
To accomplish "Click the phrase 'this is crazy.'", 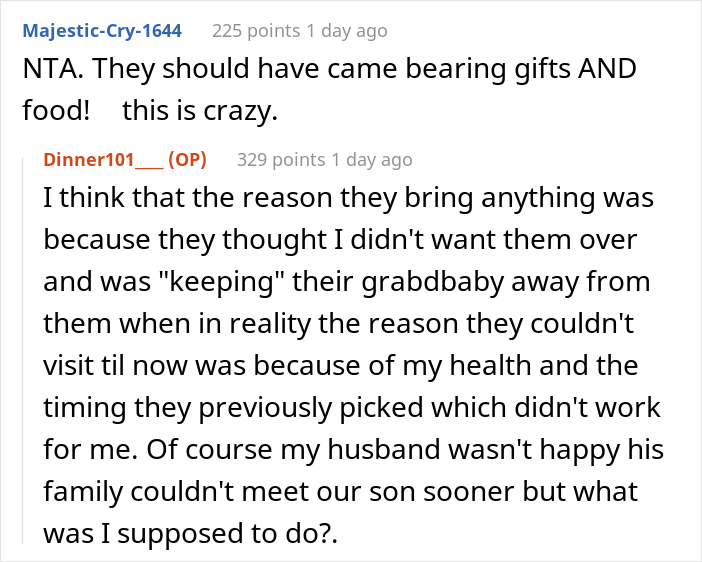I will click(200, 111).
